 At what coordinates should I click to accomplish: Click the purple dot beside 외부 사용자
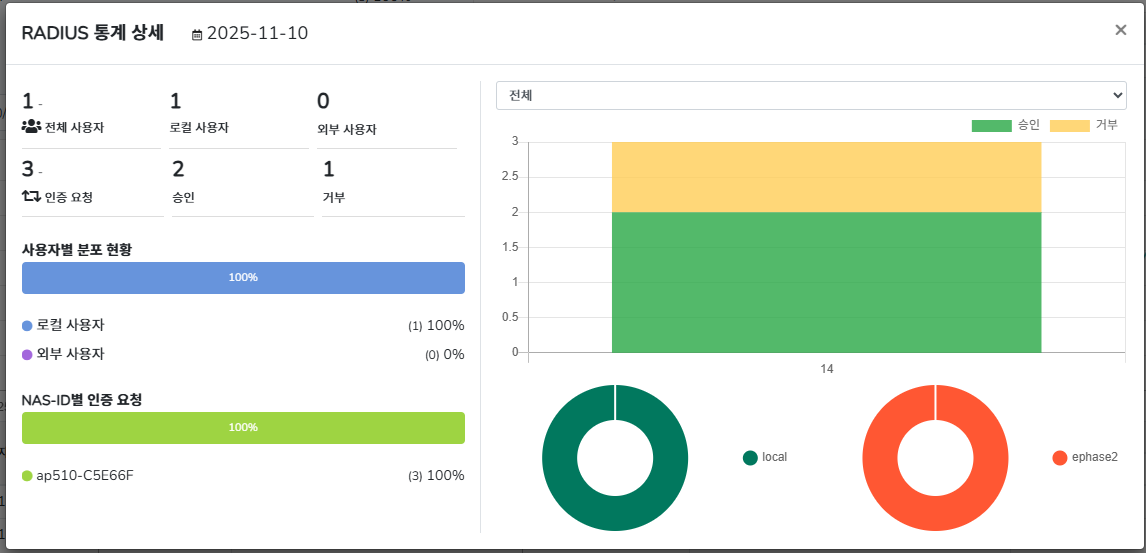pyautogui.click(x=27, y=354)
